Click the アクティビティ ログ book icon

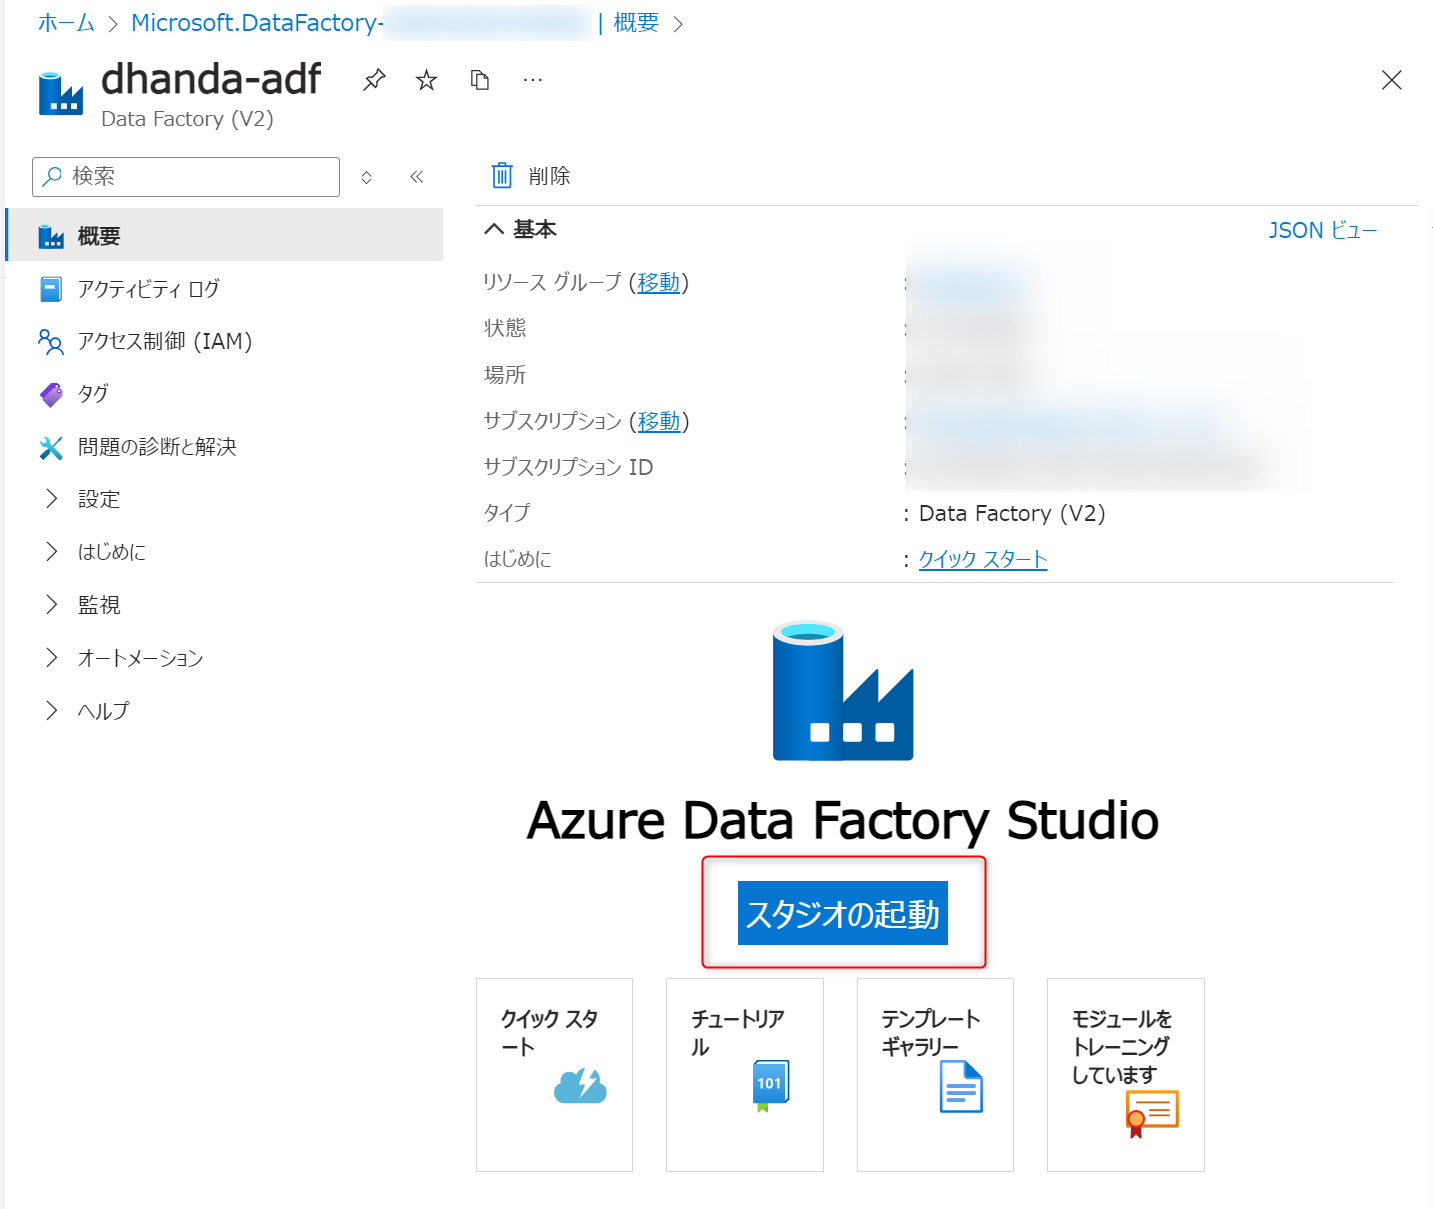51,289
